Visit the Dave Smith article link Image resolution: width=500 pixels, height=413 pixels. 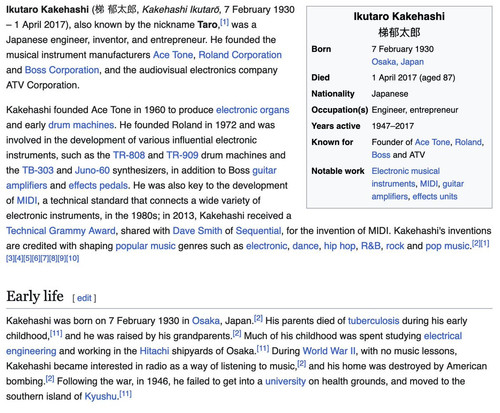[x=197, y=231]
